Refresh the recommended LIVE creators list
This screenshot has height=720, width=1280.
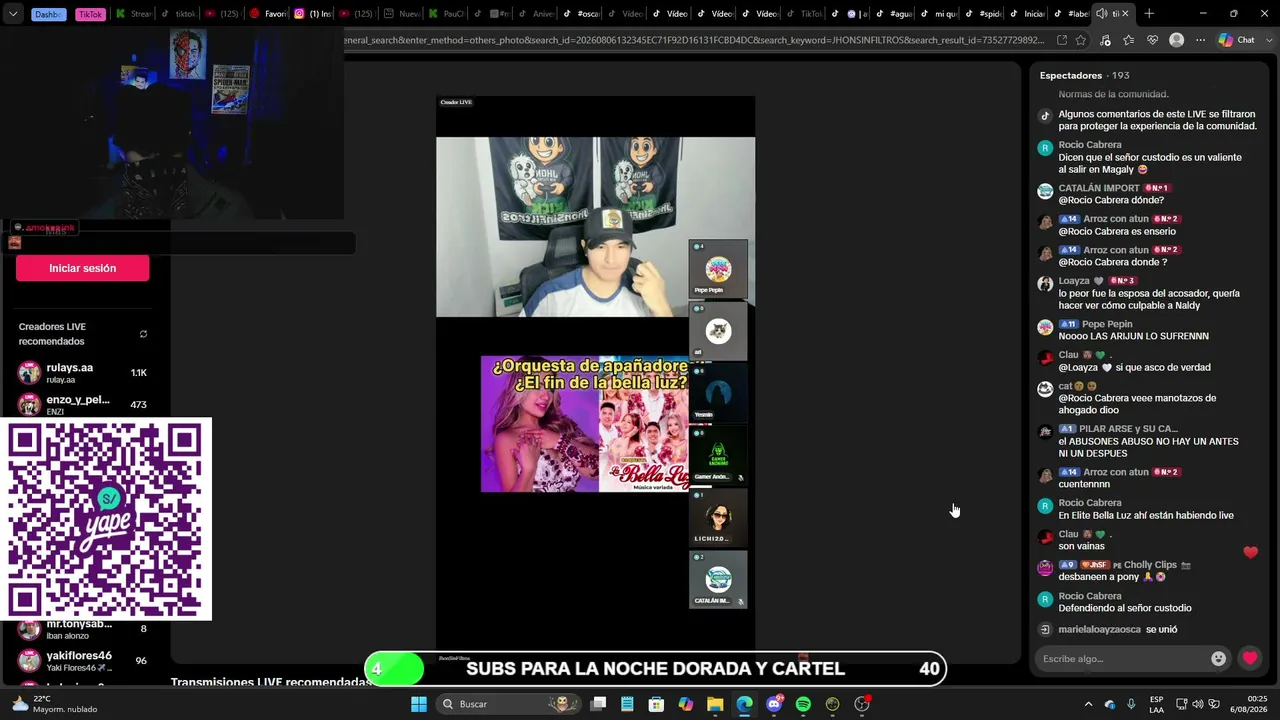(143, 334)
